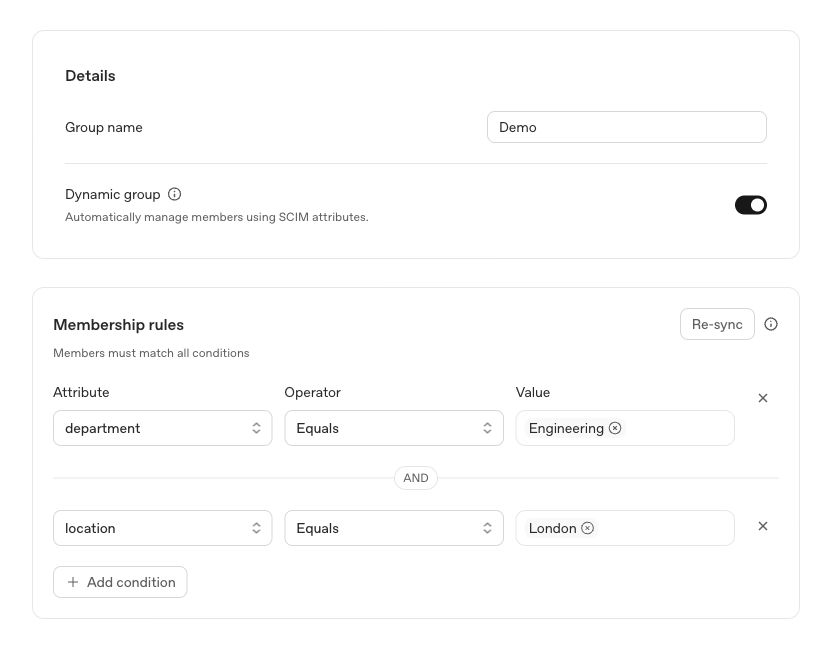
Task: Click the Re-sync button
Action: click(x=717, y=324)
